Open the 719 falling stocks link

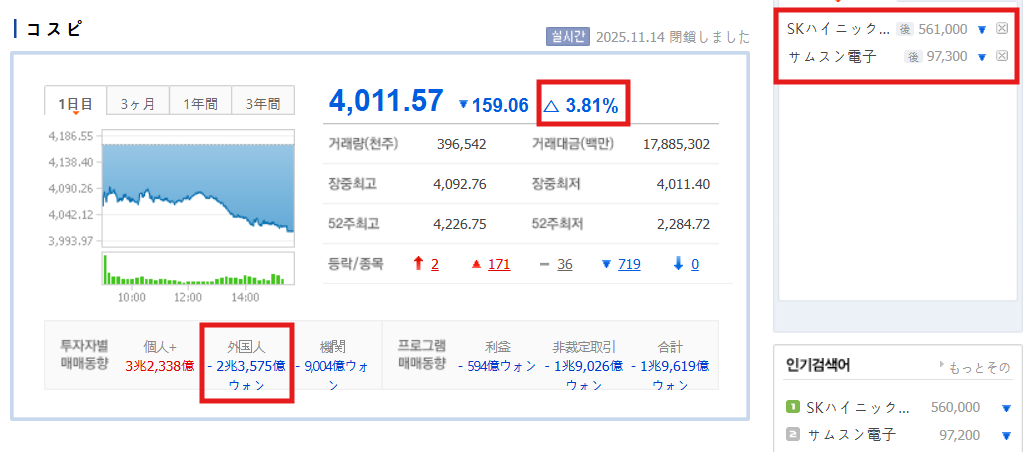click(629, 264)
